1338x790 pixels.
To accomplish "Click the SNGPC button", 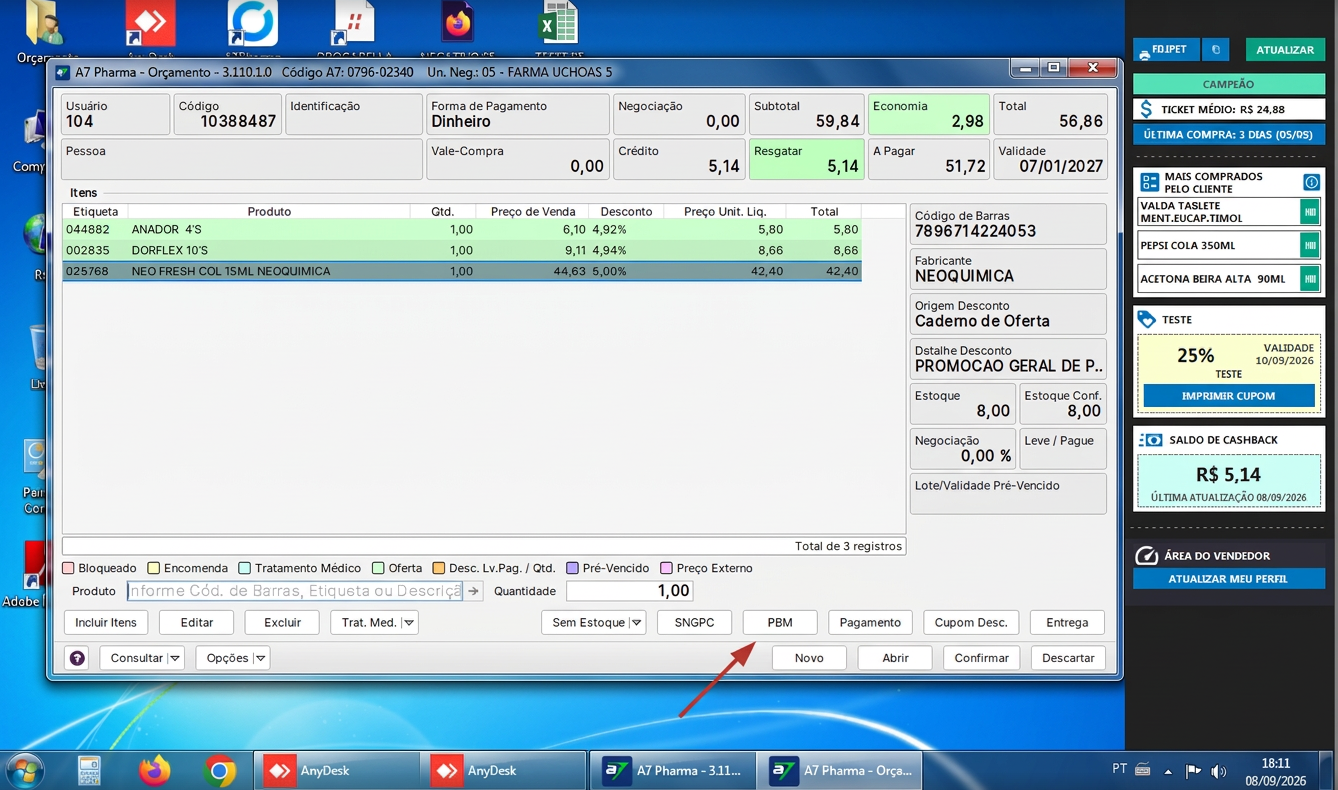I will (x=695, y=622).
